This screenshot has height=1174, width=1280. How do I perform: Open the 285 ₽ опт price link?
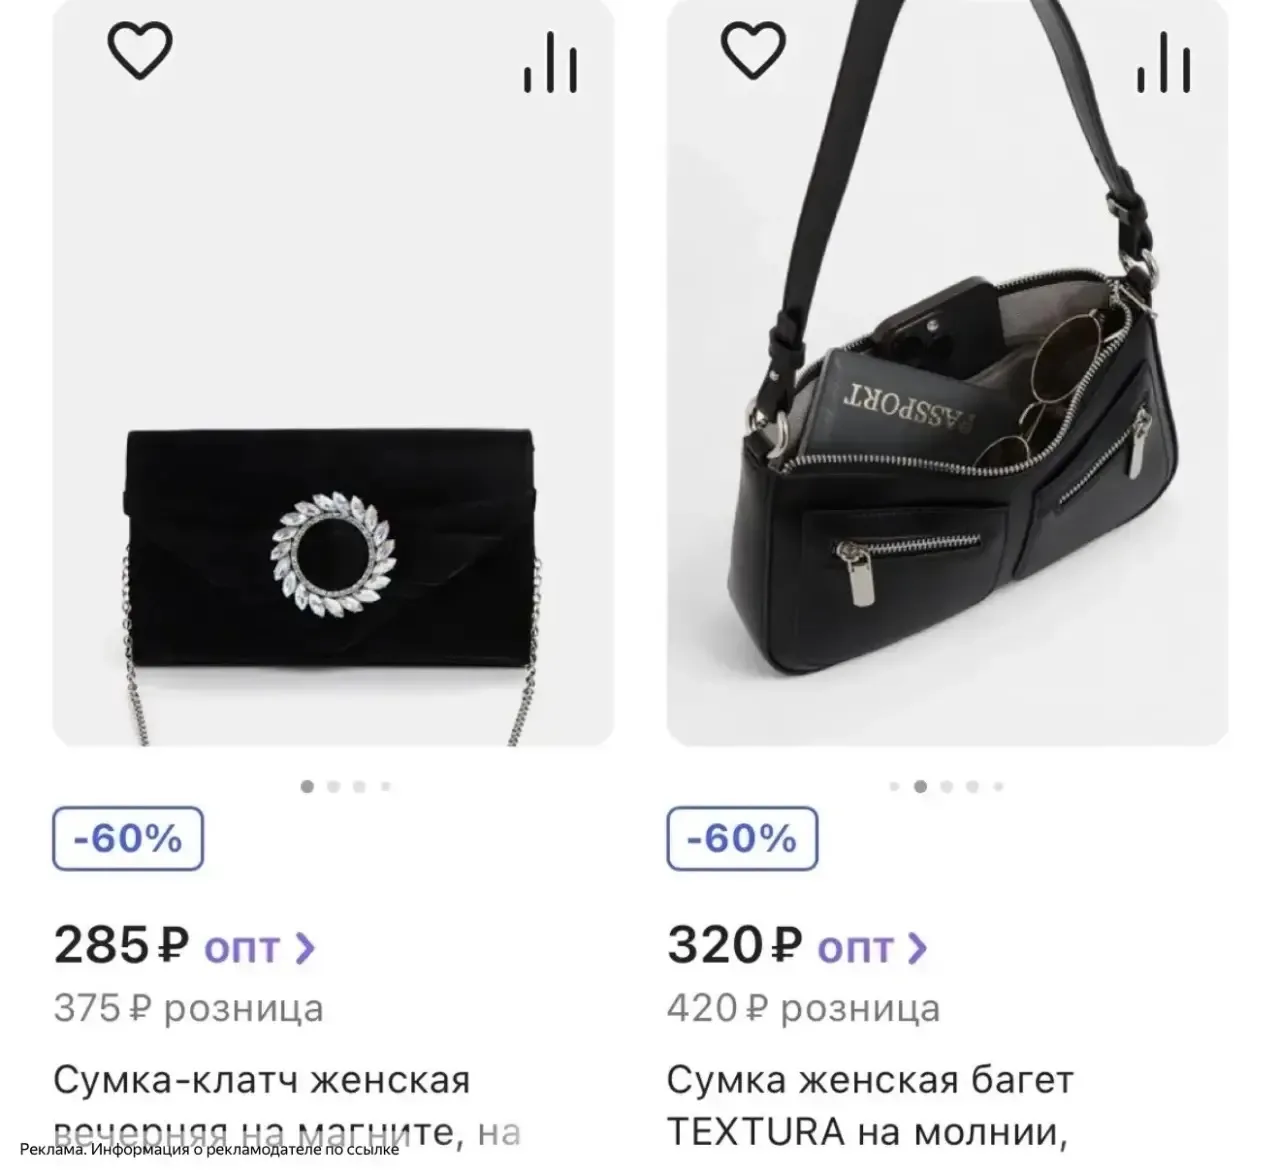click(185, 946)
